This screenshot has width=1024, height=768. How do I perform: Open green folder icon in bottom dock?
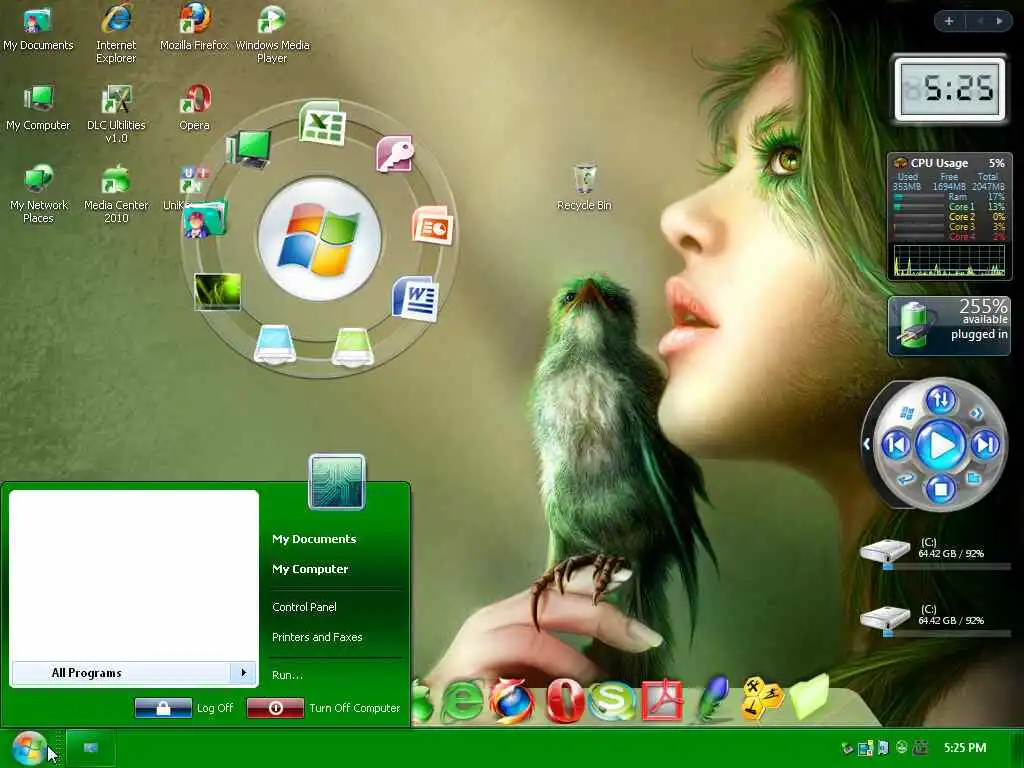[810, 696]
